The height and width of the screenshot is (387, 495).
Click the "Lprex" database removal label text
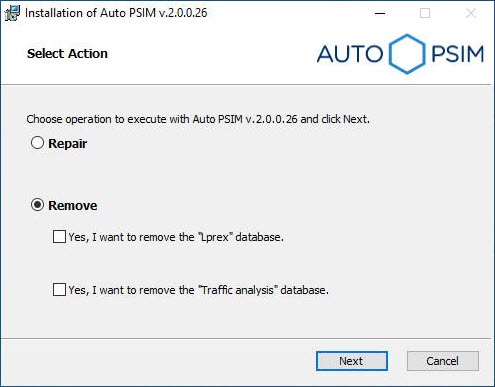(176, 237)
